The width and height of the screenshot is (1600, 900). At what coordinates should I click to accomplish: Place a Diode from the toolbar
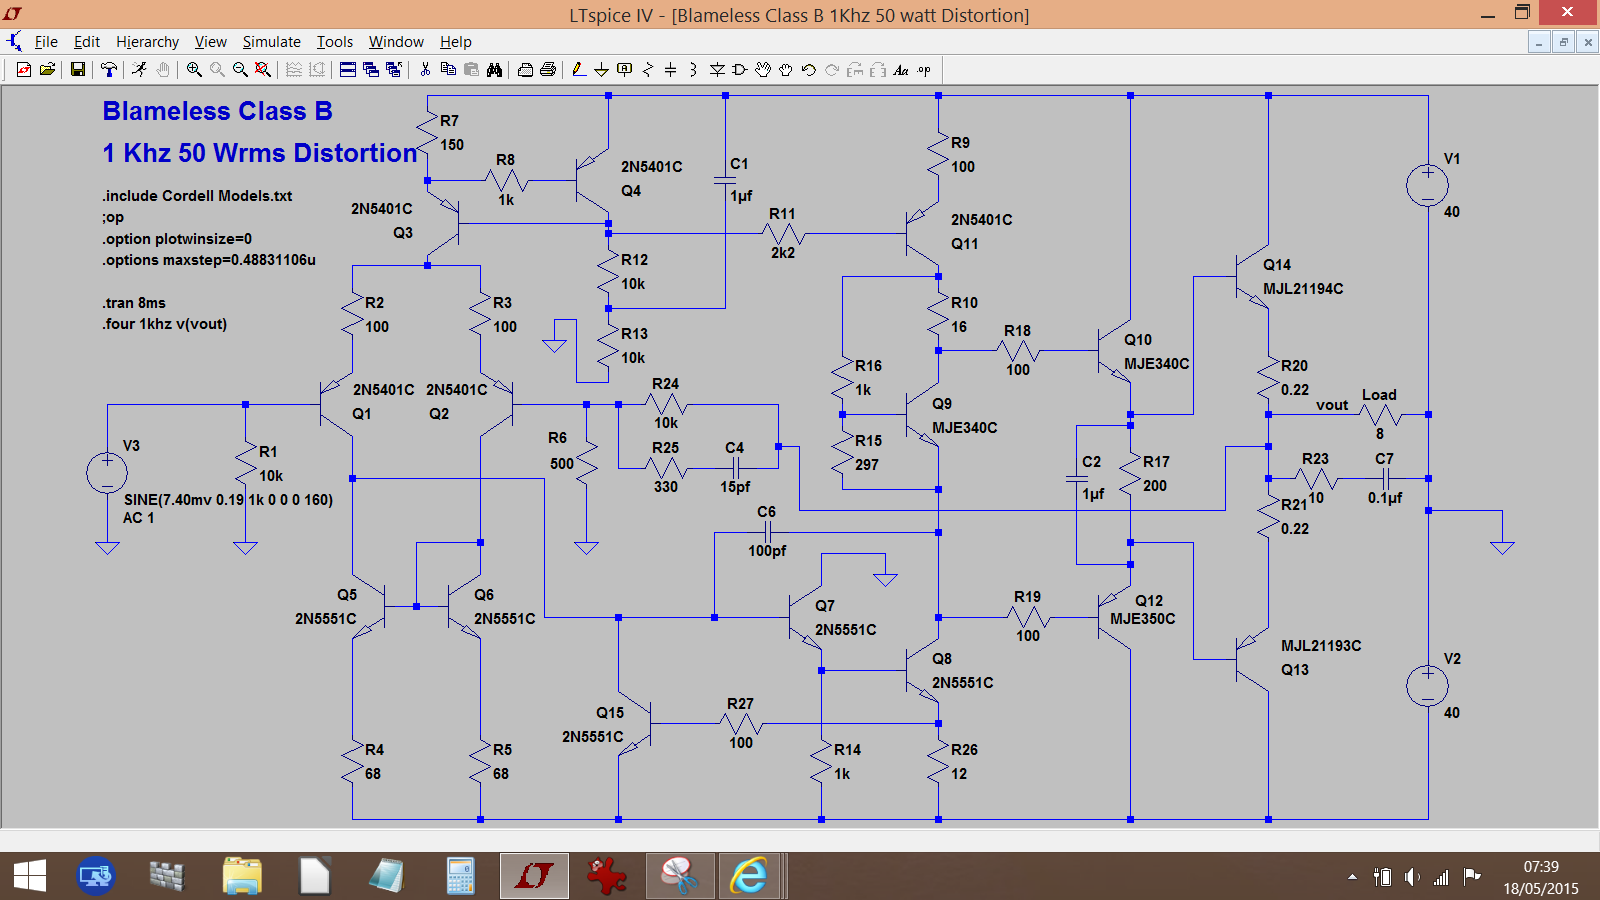pyautogui.click(x=717, y=70)
